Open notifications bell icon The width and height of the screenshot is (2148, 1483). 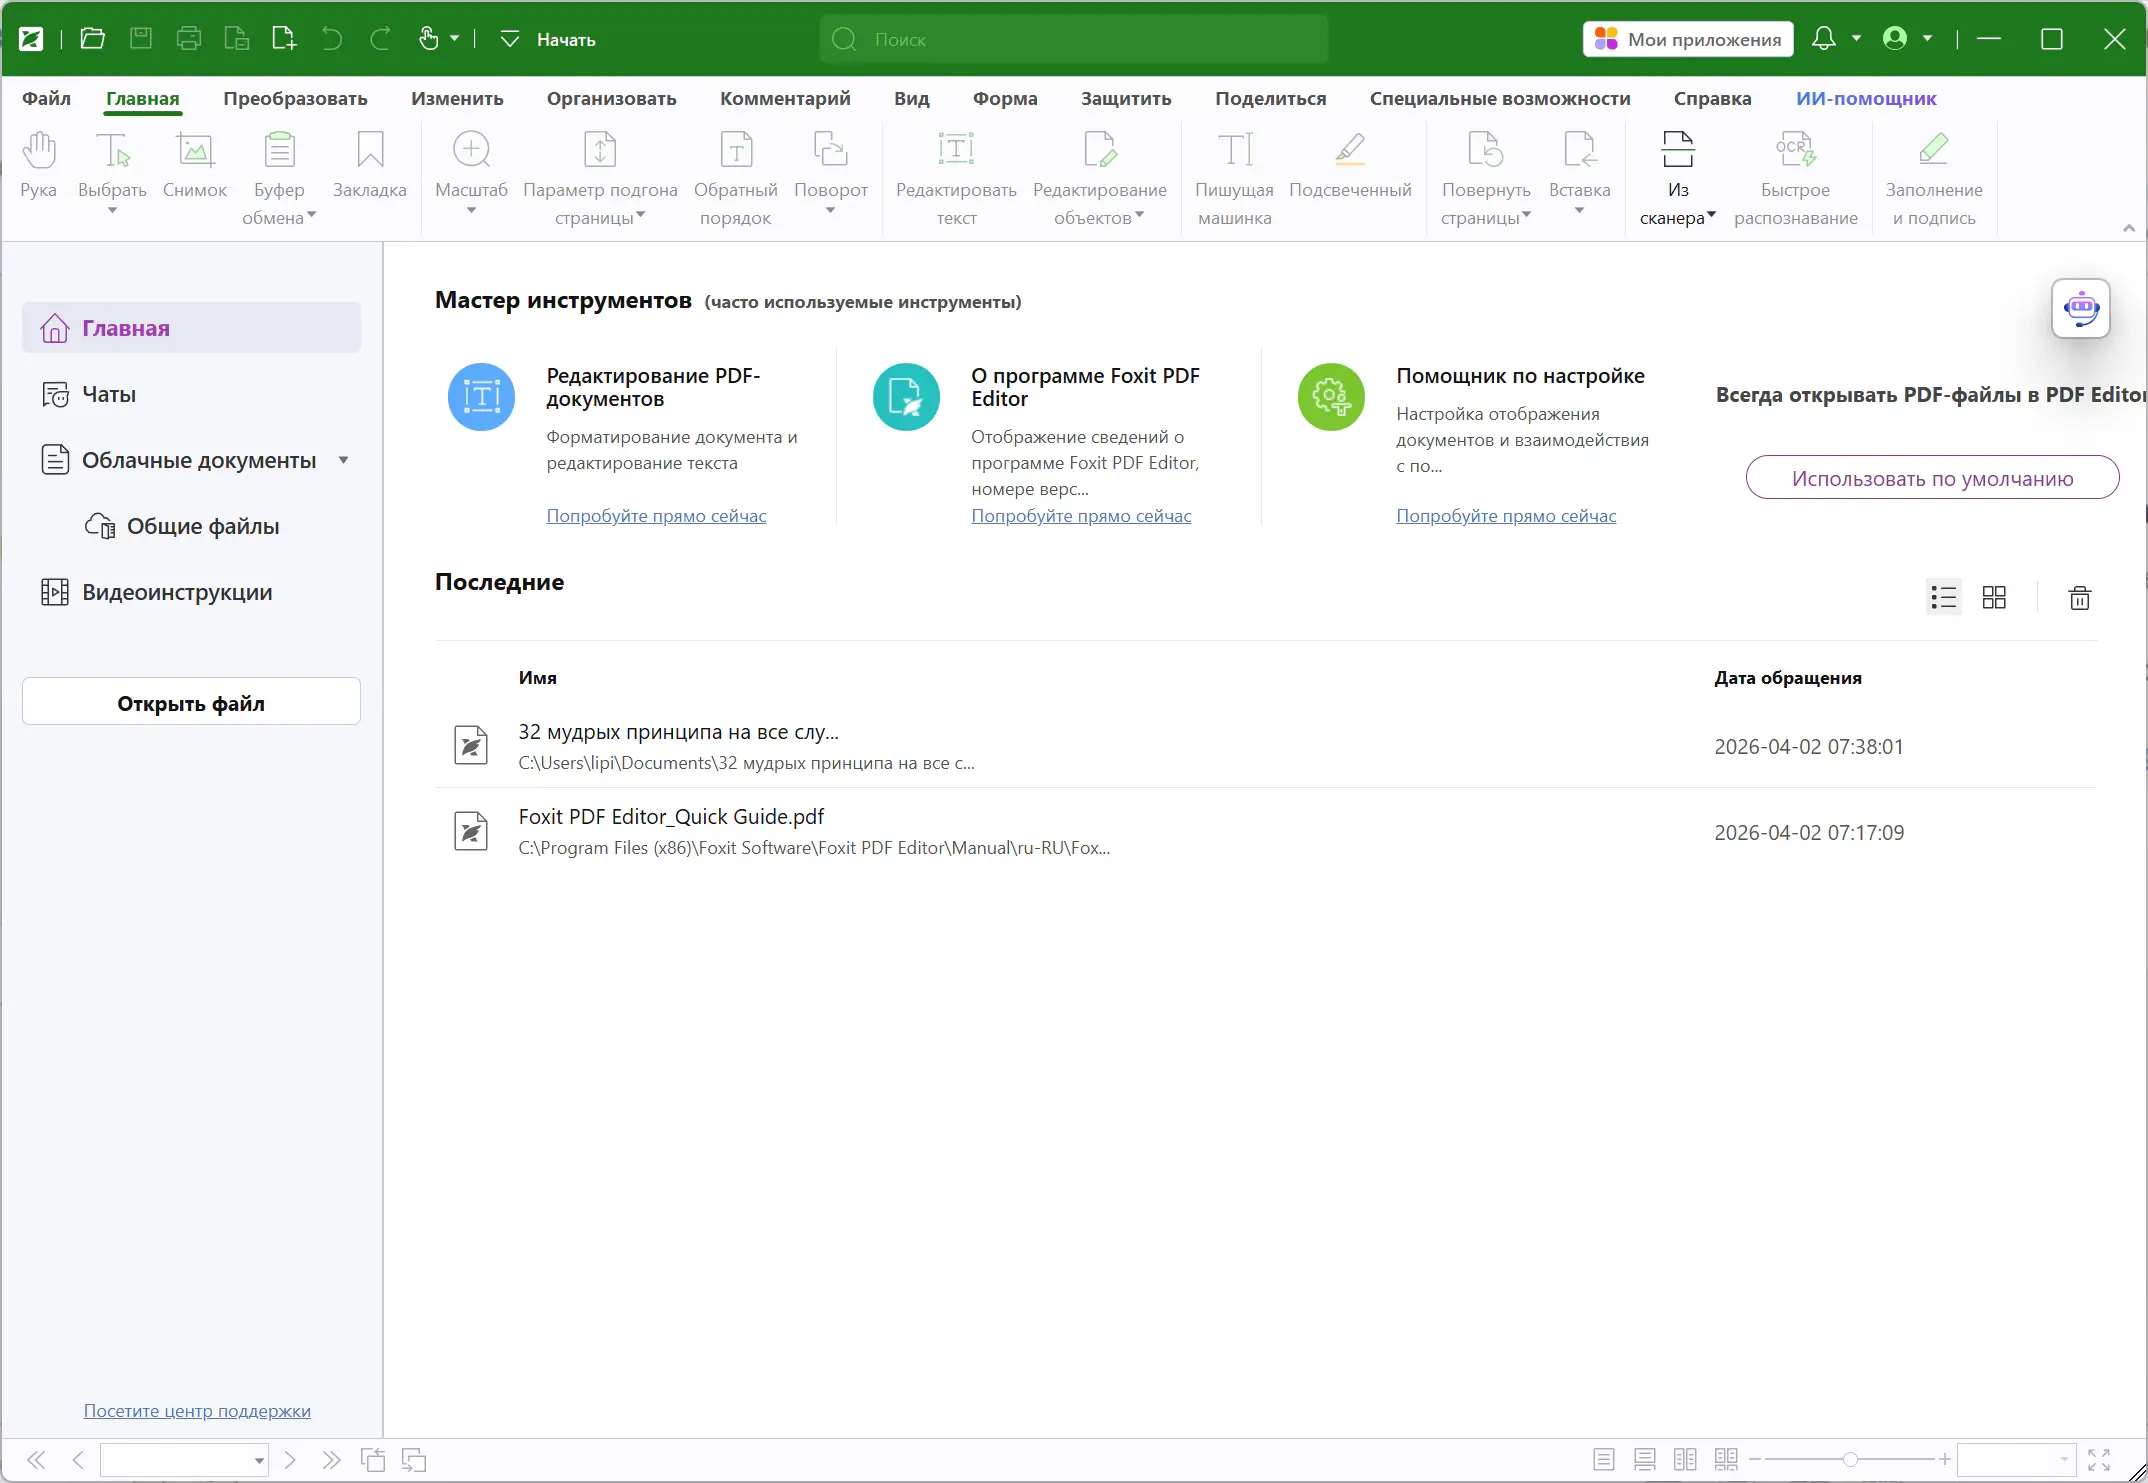point(1823,39)
